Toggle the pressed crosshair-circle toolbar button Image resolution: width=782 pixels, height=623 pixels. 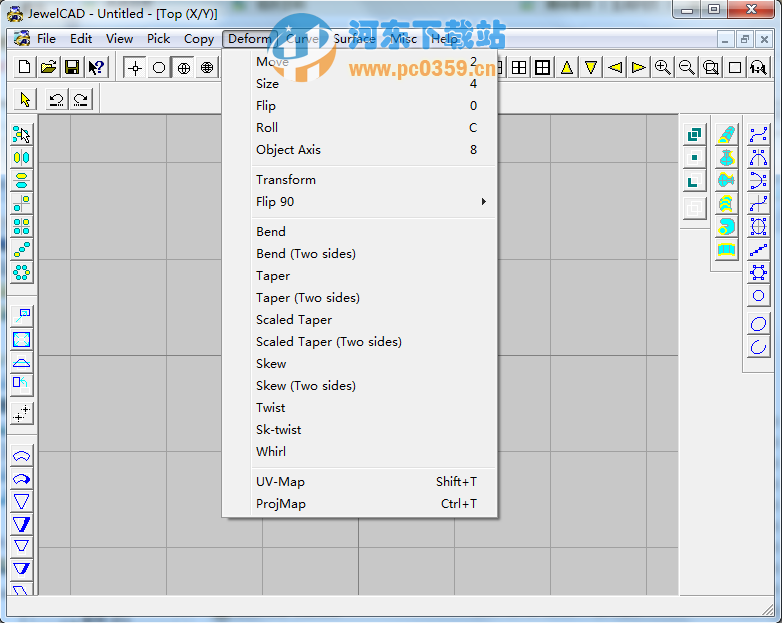183,67
